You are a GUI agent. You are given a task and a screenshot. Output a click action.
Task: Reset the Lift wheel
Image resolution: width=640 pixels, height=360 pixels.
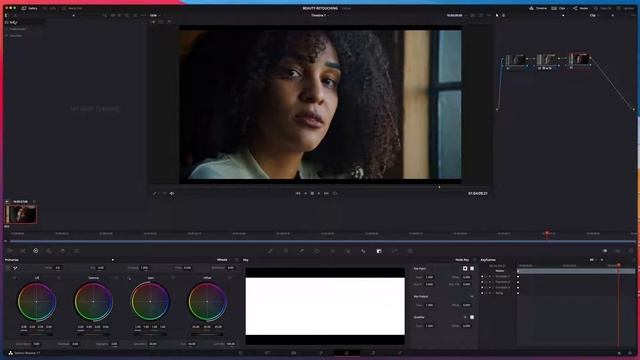coord(59,278)
